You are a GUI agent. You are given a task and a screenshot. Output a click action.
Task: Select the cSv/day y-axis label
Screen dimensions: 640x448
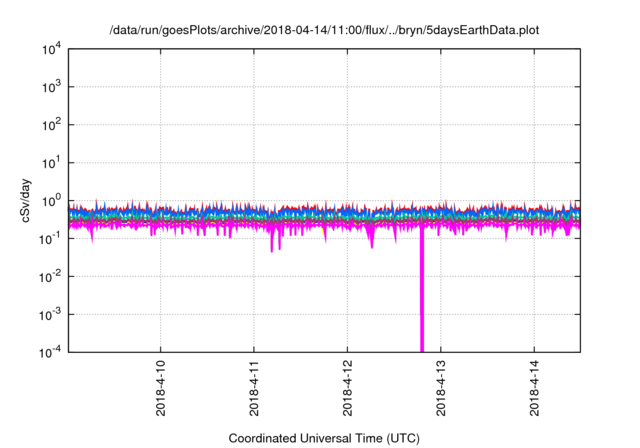click(x=25, y=200)
